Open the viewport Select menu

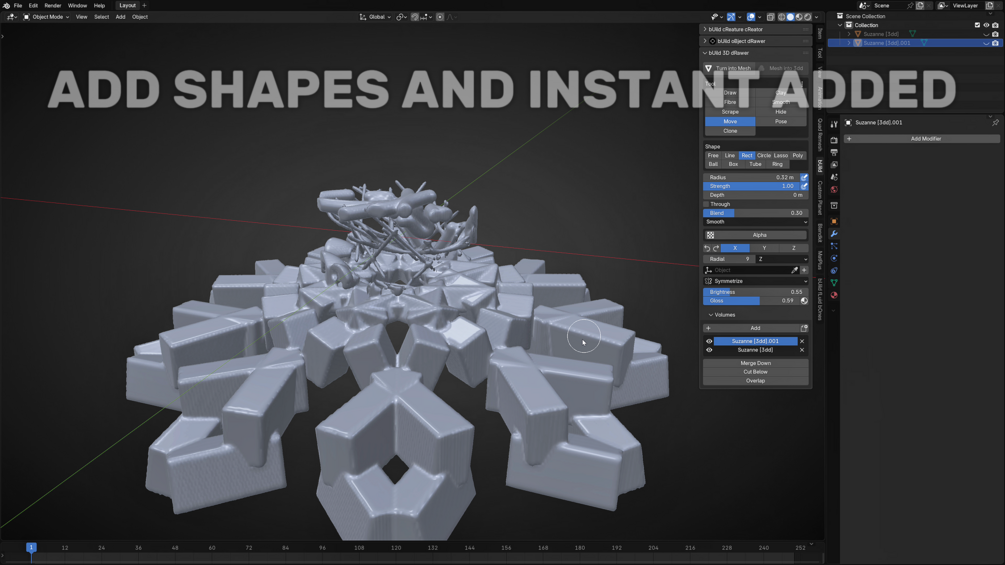pos(101,17)
